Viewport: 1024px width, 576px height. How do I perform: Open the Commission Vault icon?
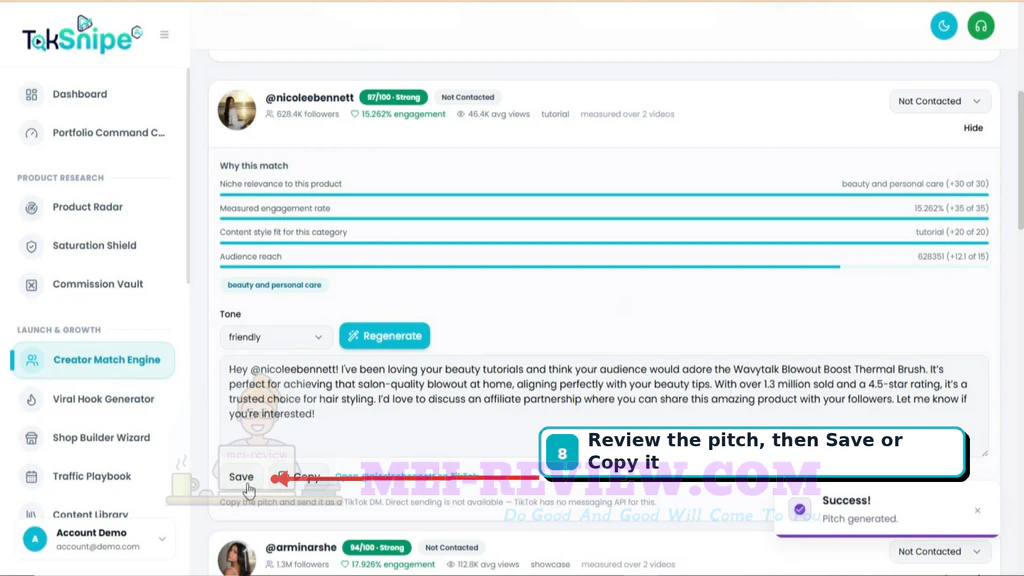31,285
